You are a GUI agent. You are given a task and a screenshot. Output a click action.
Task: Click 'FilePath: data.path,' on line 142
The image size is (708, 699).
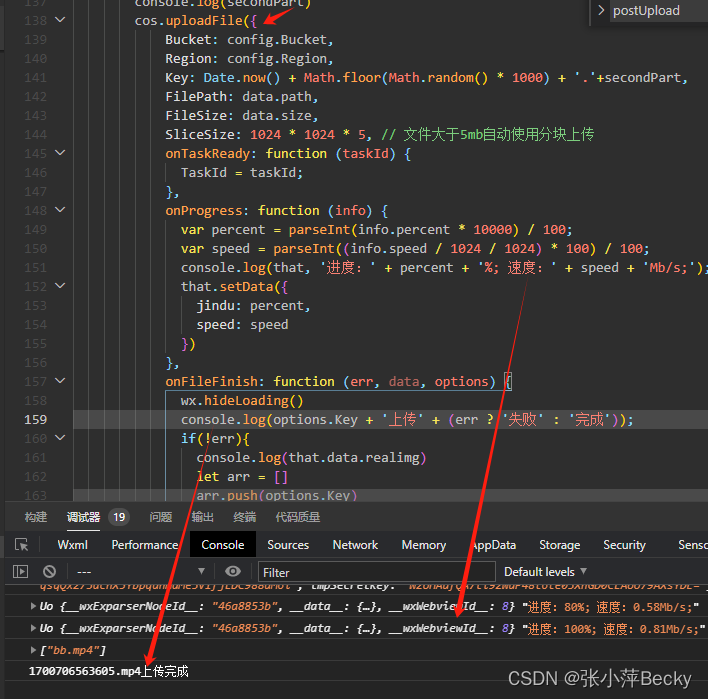242,97
